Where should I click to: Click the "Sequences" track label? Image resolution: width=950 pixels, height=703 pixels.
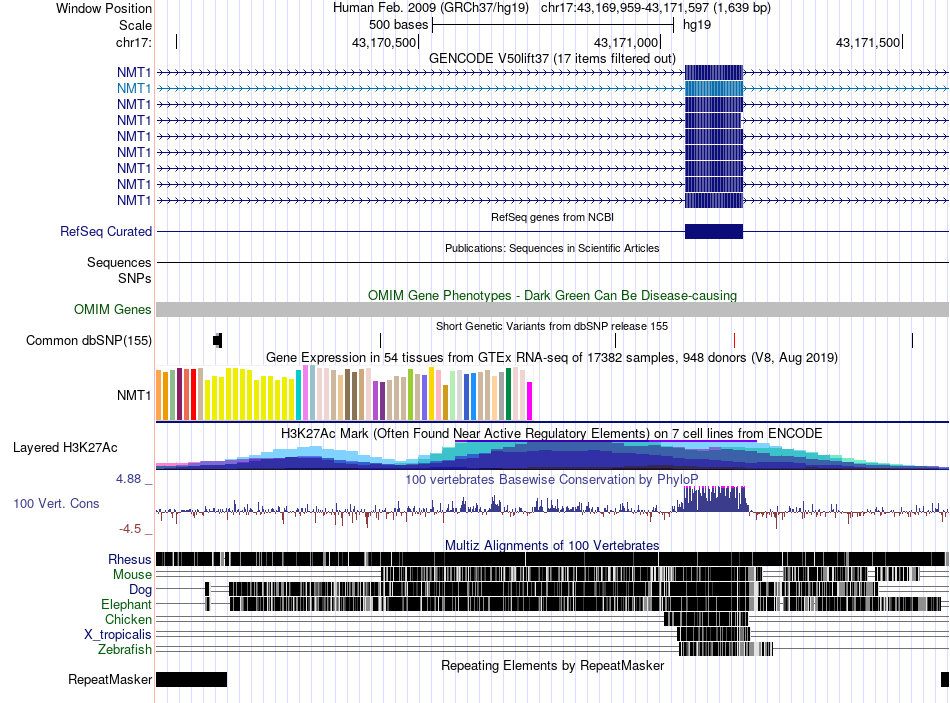coord(119,262)
